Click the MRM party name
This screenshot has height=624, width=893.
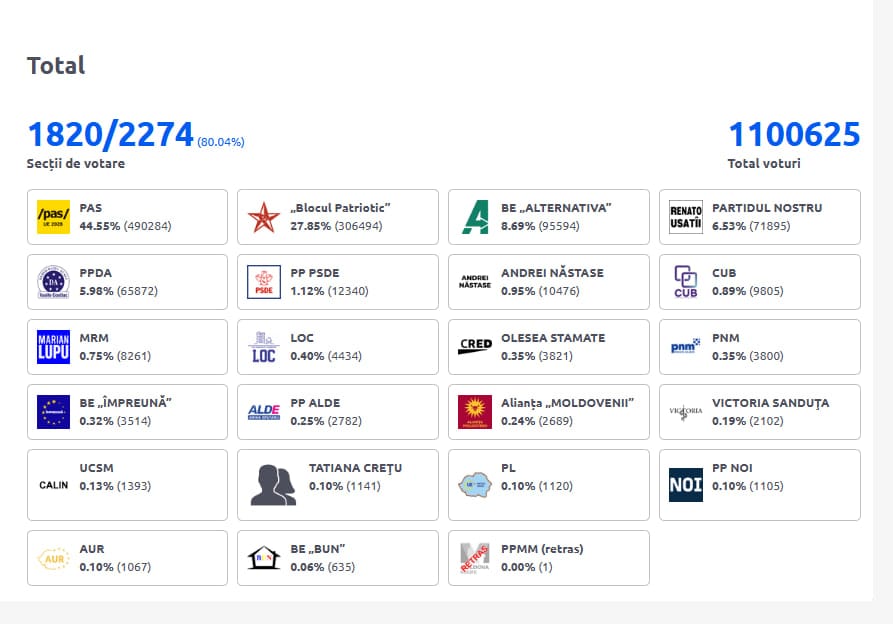(x=94, y=338)
